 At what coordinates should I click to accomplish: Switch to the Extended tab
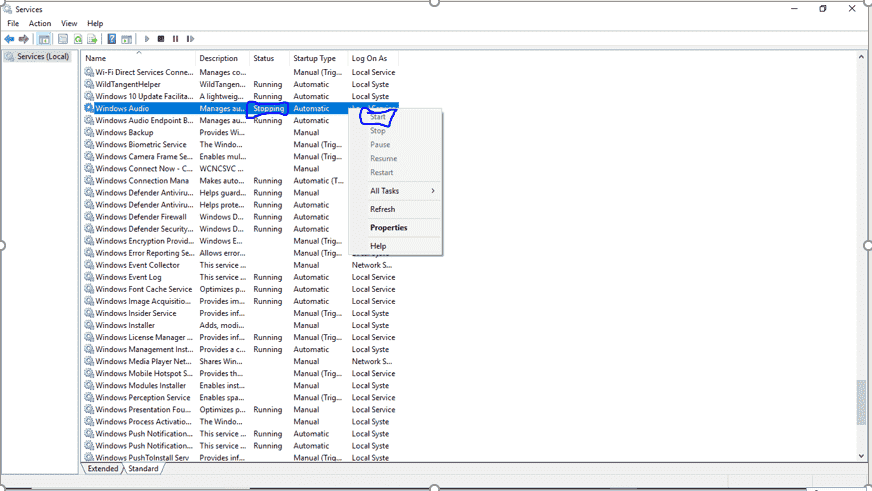tap(103, 469)
